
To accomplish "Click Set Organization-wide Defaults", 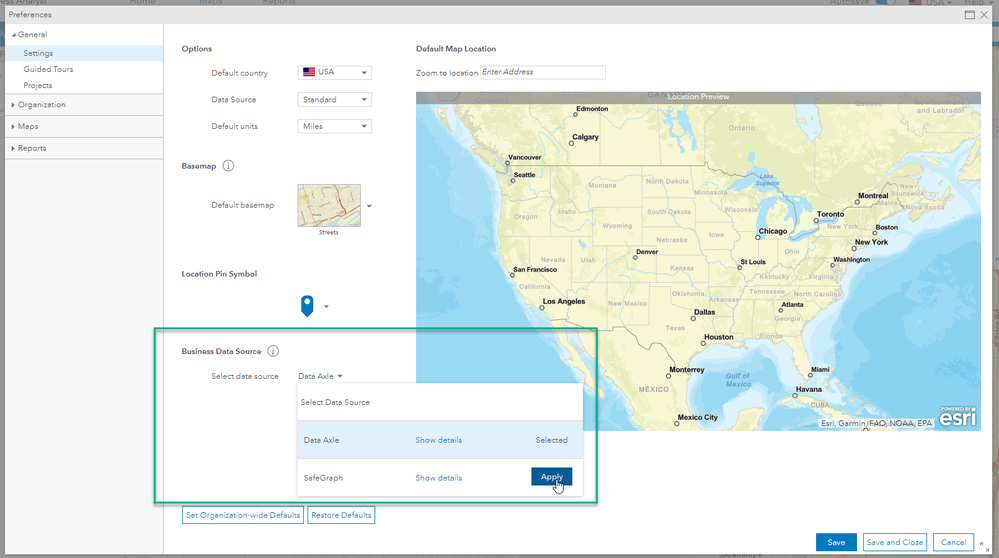I will click(243, 515).
